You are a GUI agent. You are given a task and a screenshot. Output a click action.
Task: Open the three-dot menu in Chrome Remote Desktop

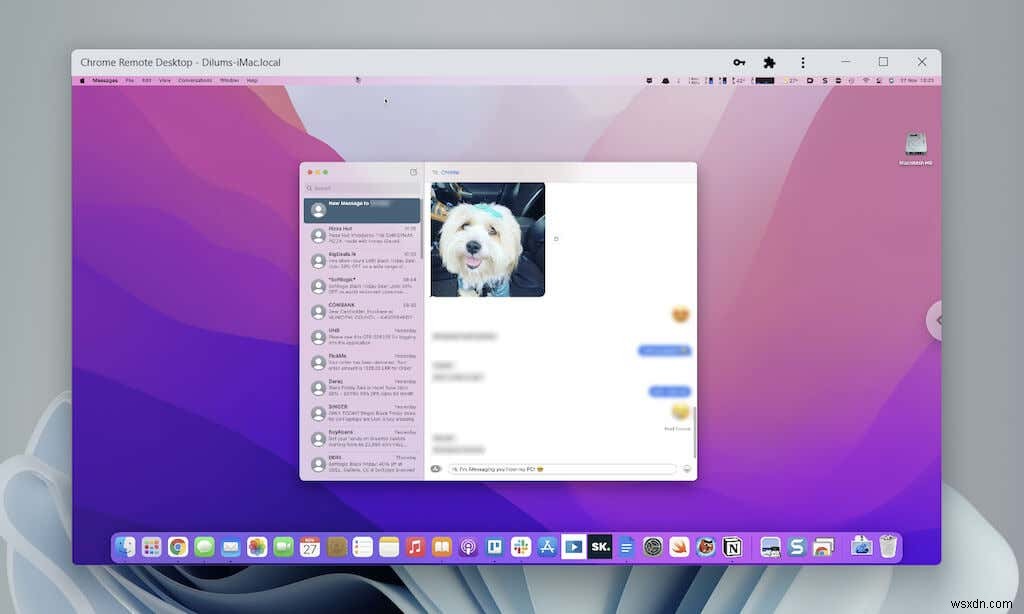pos(803,62)
